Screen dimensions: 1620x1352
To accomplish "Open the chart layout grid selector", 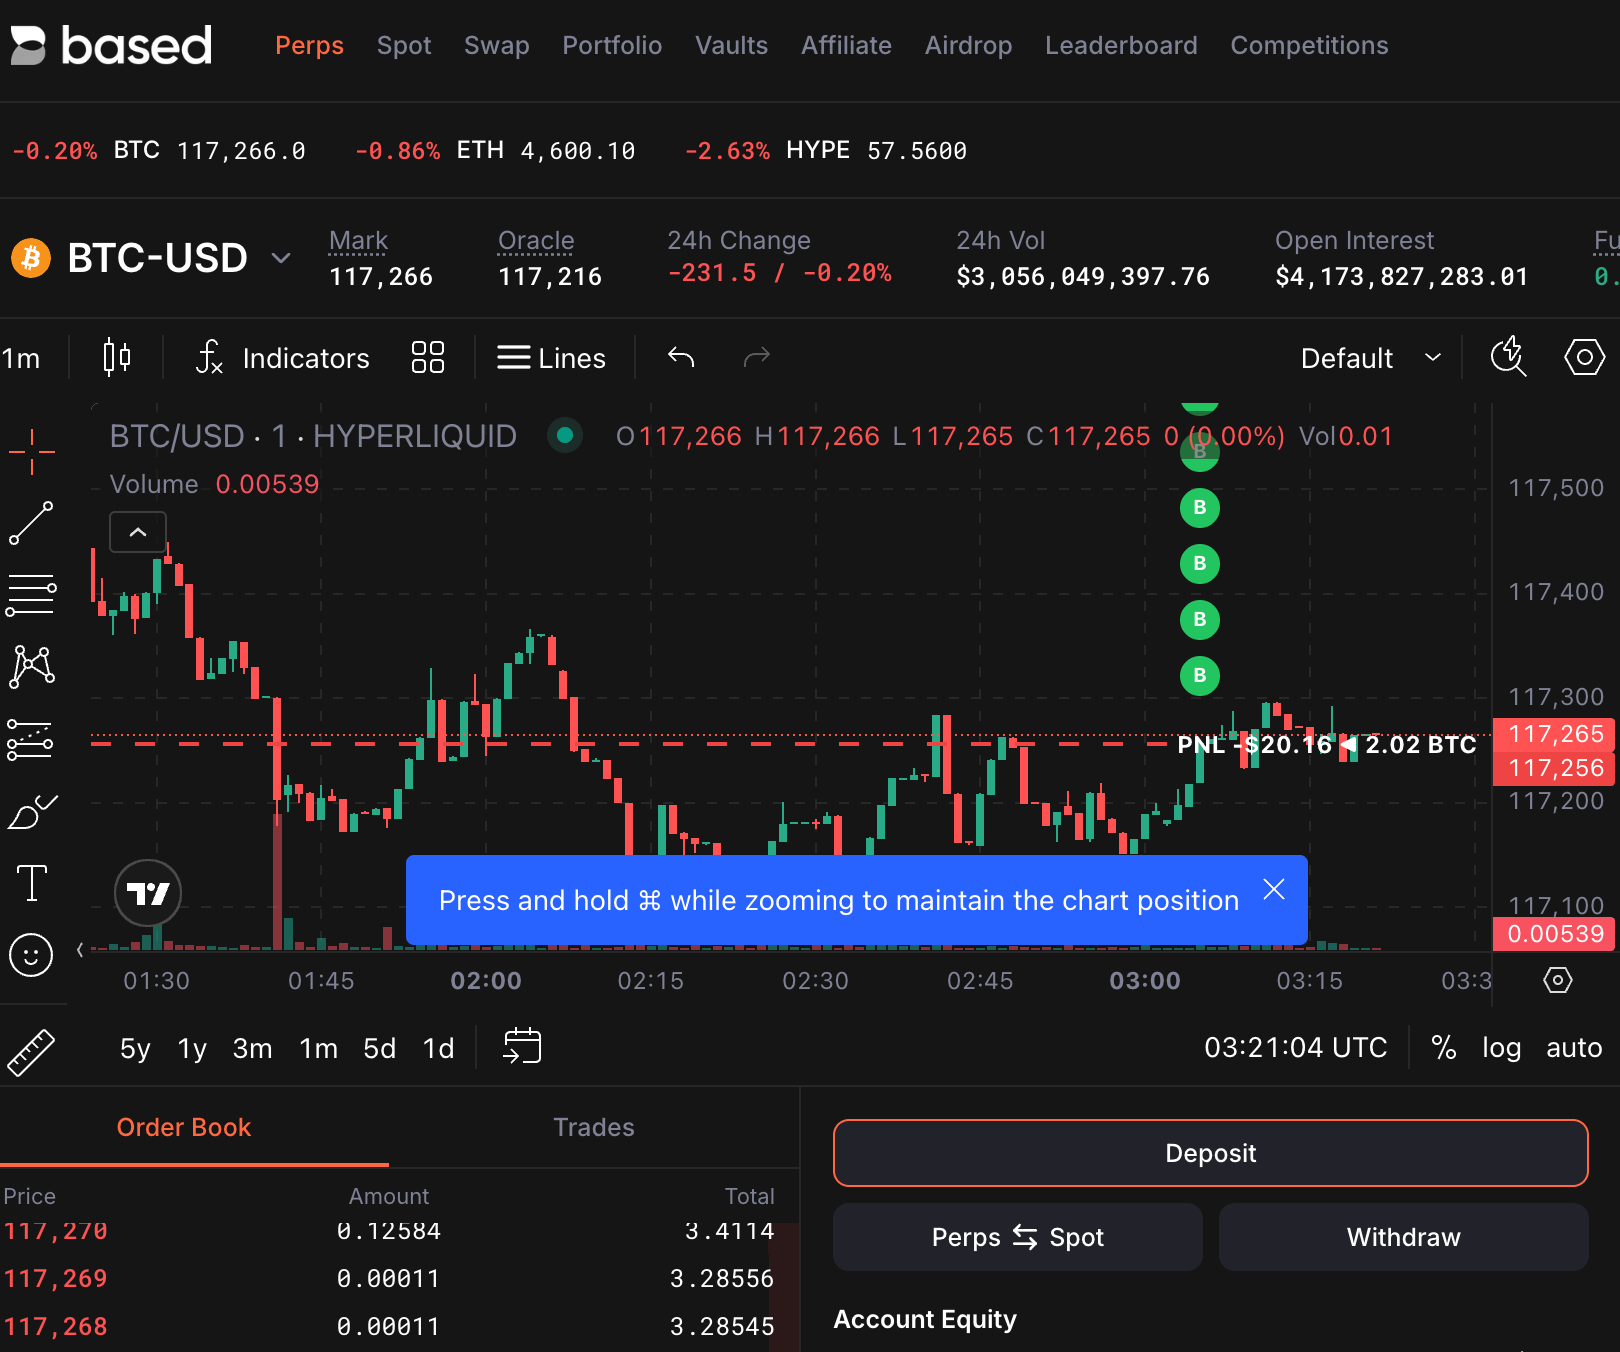I will [x=428, y=357].
